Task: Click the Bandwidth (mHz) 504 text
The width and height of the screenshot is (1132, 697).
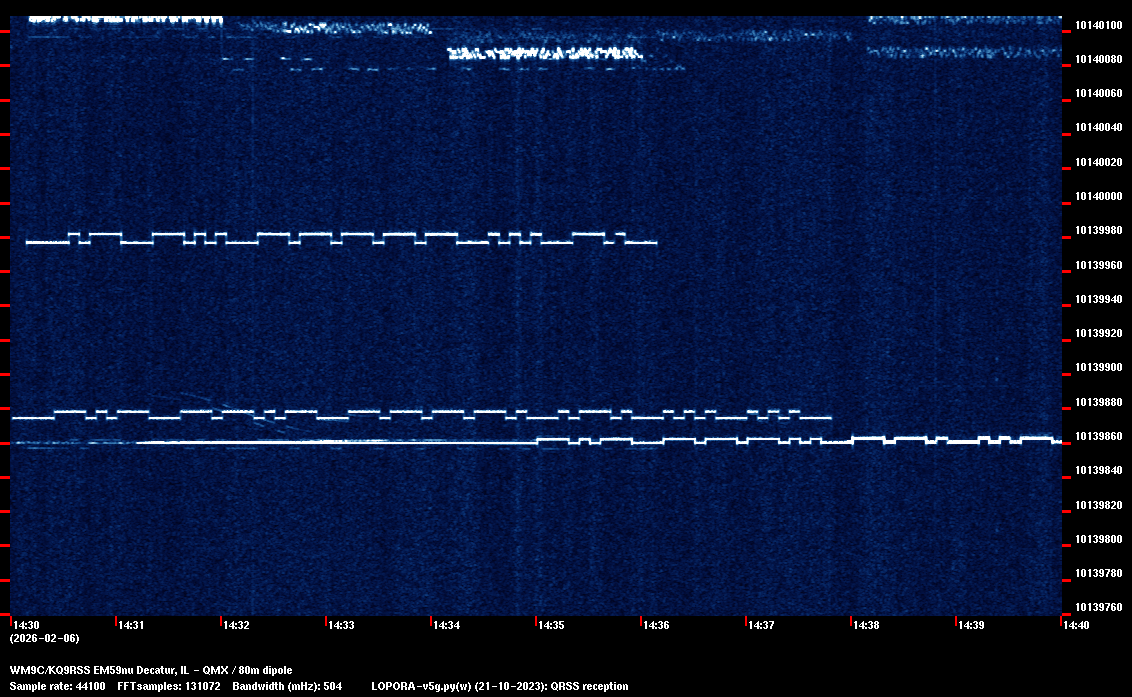Action: click(286, 686)
